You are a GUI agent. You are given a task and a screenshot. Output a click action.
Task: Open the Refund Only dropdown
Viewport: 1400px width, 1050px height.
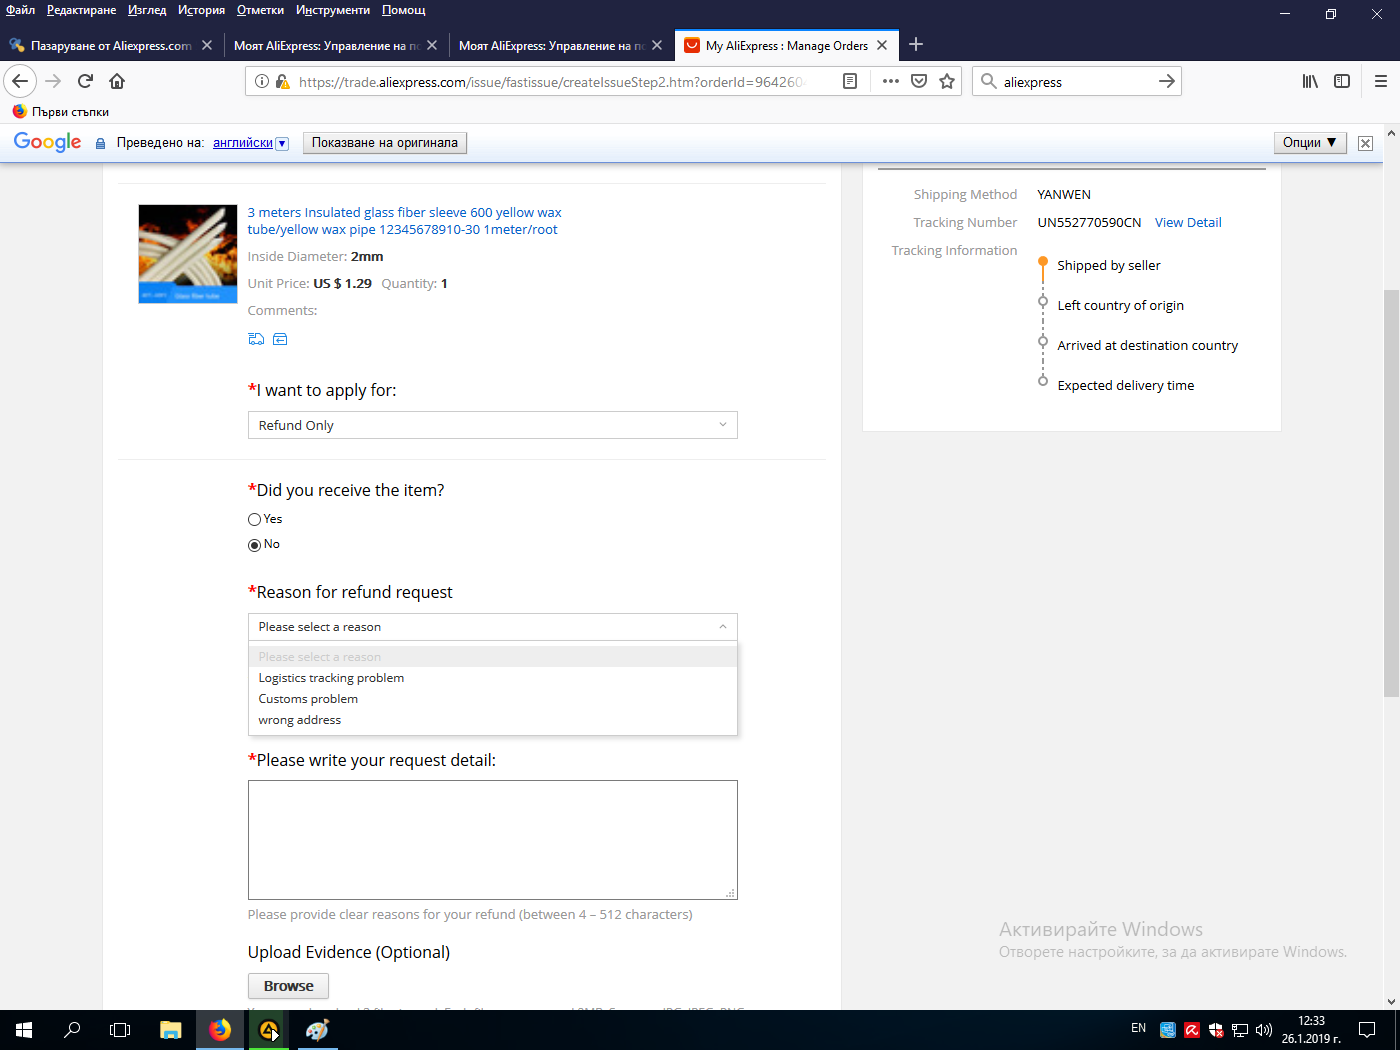tap(492, 425)
